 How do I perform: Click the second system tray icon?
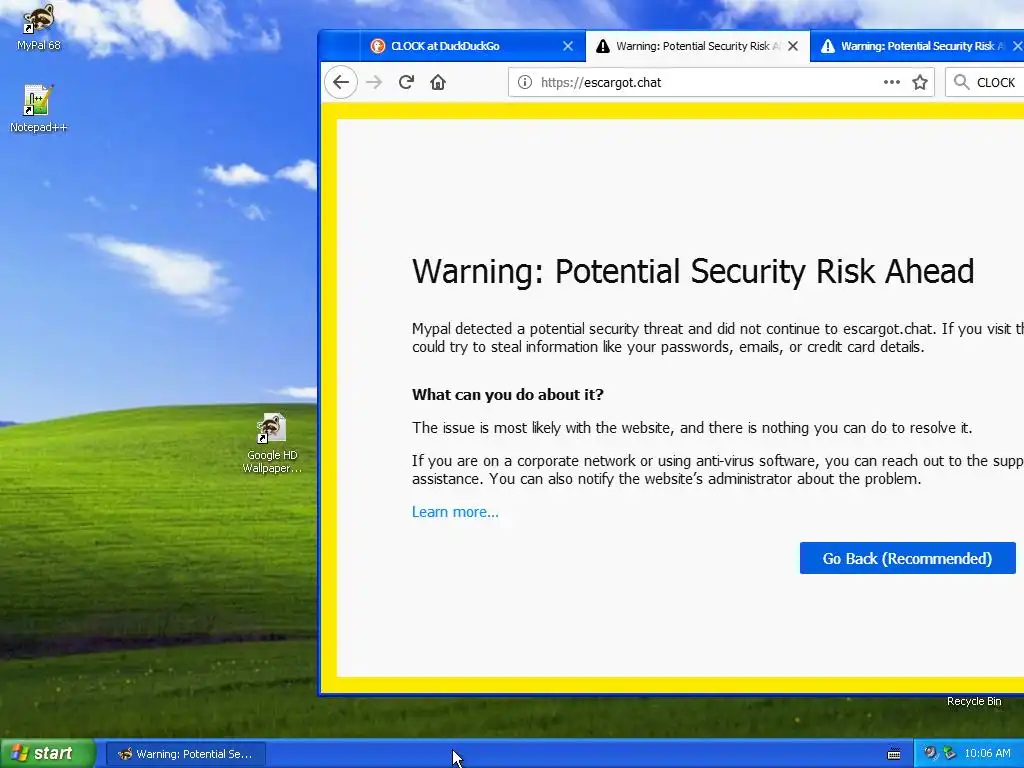(949, 754)
